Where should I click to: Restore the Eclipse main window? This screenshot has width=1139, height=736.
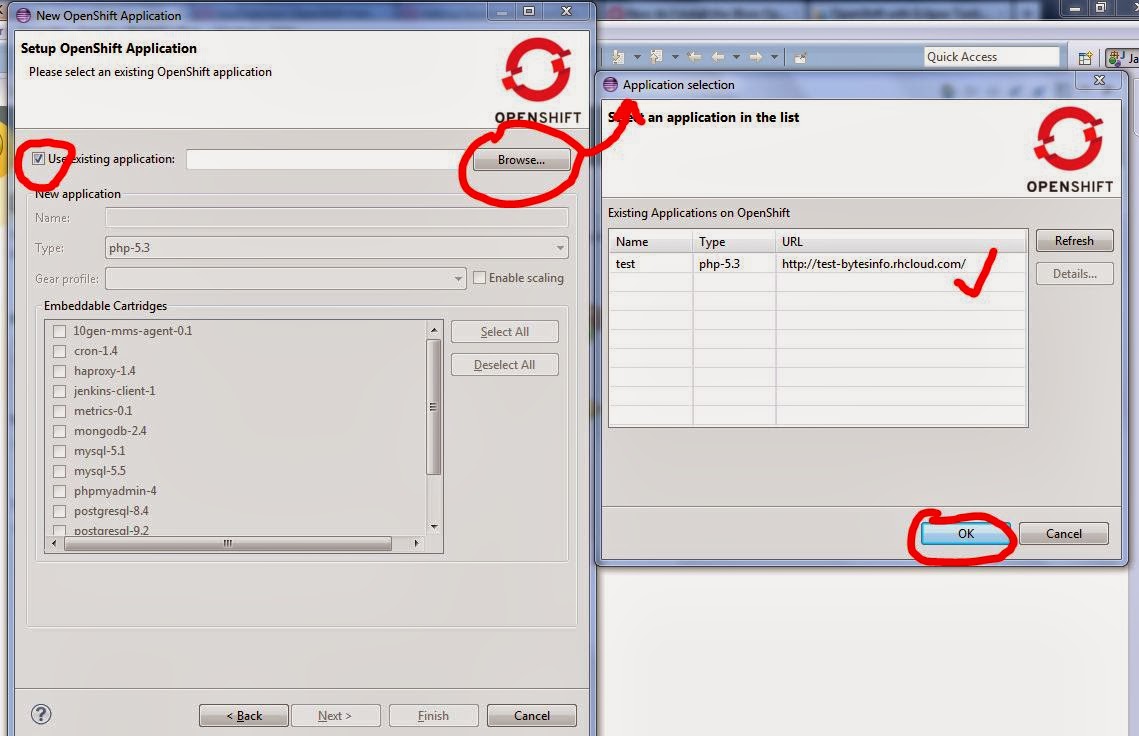[1101, 8]
